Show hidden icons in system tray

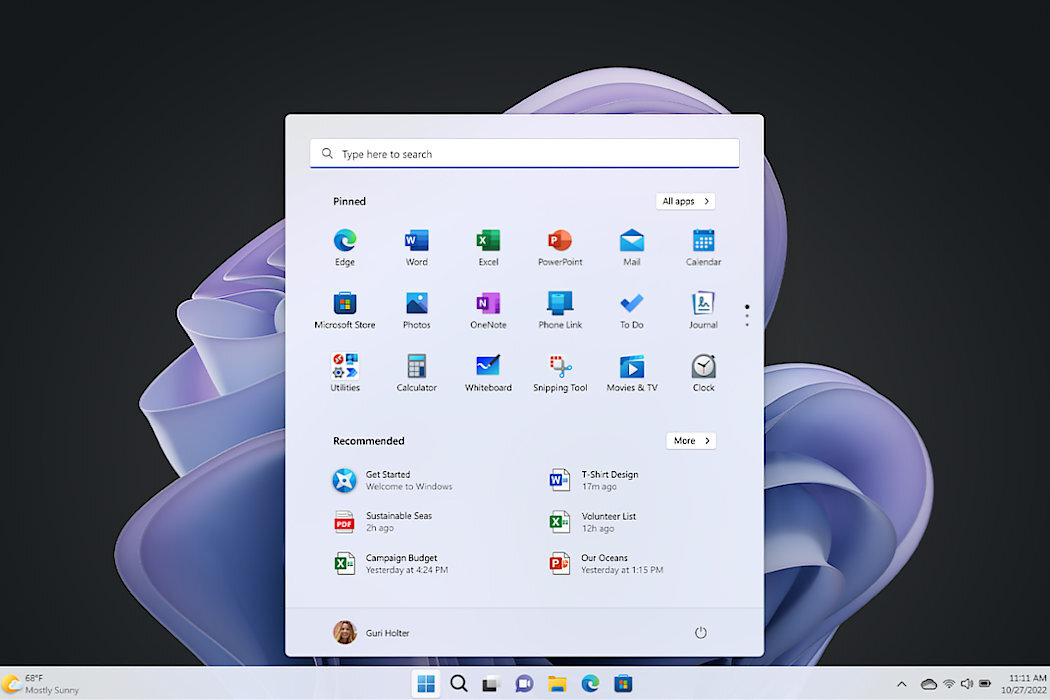click(x=901, y=684)
